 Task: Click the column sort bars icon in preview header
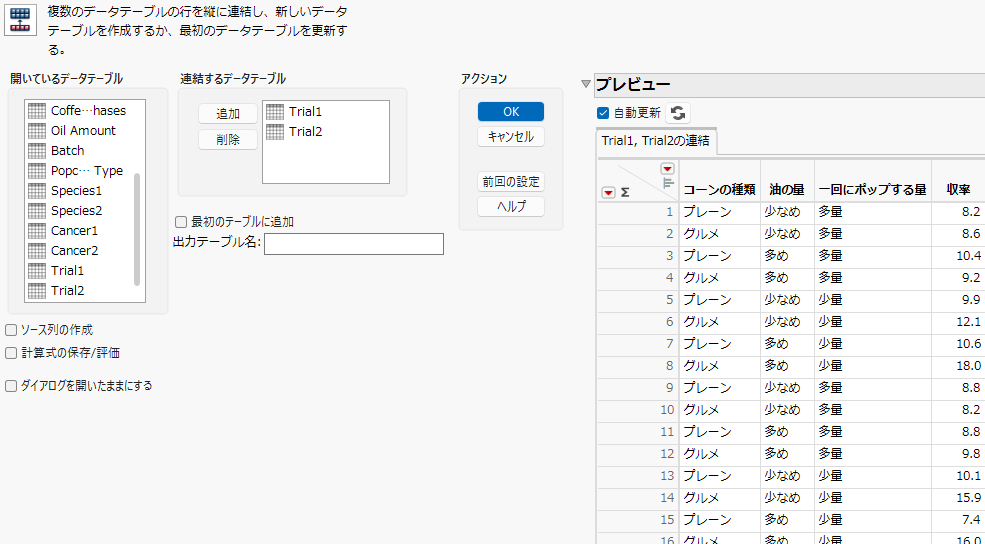(x=668, y=182)
